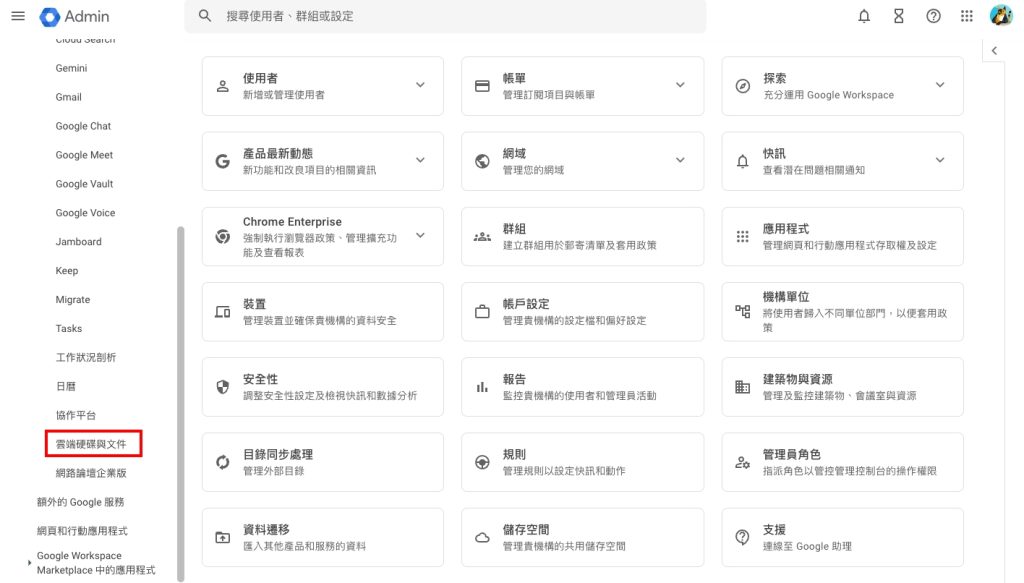The height and width of the screenshot is (583, 1024).
Task: Open Google Meet in the sidebar
Action: coord(84,155)
